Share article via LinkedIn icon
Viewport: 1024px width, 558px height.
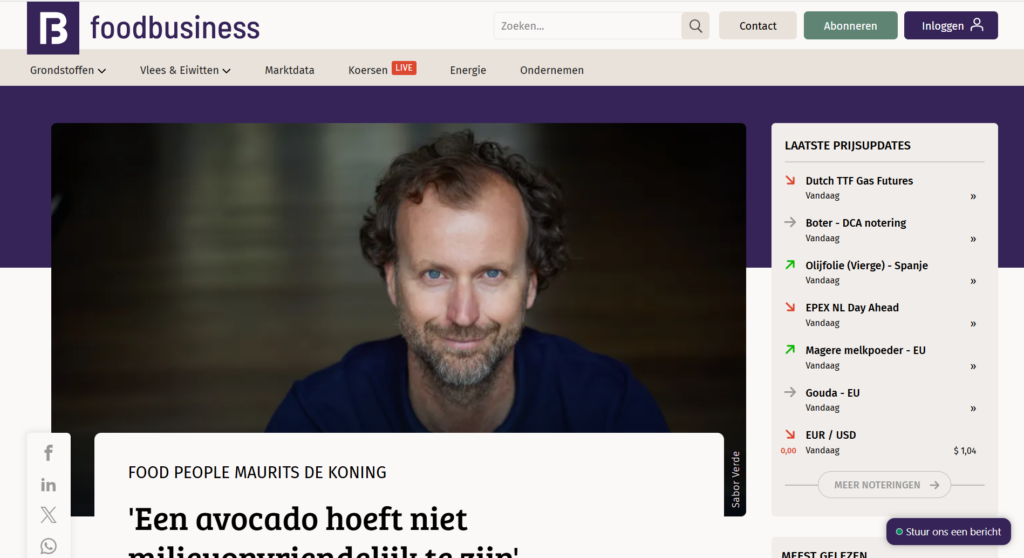pyautogui.click(x=48, y=485)
